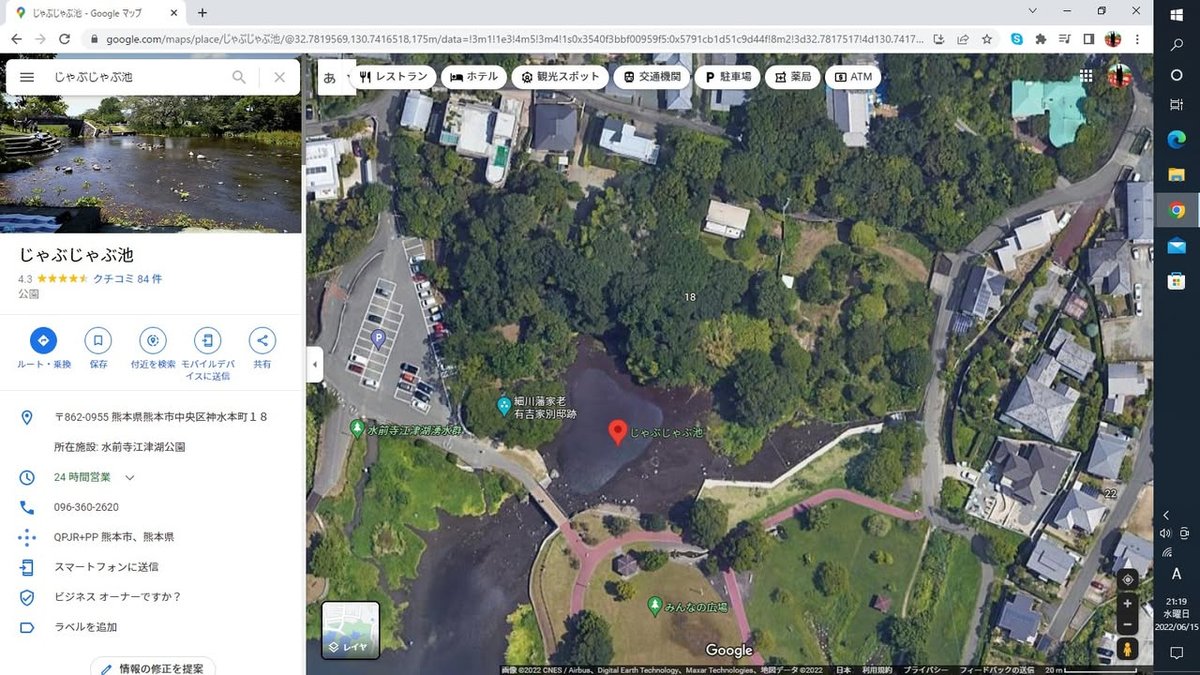Open the hamburger menu in search box
The image size is (1200, 675).
point(27,77)
